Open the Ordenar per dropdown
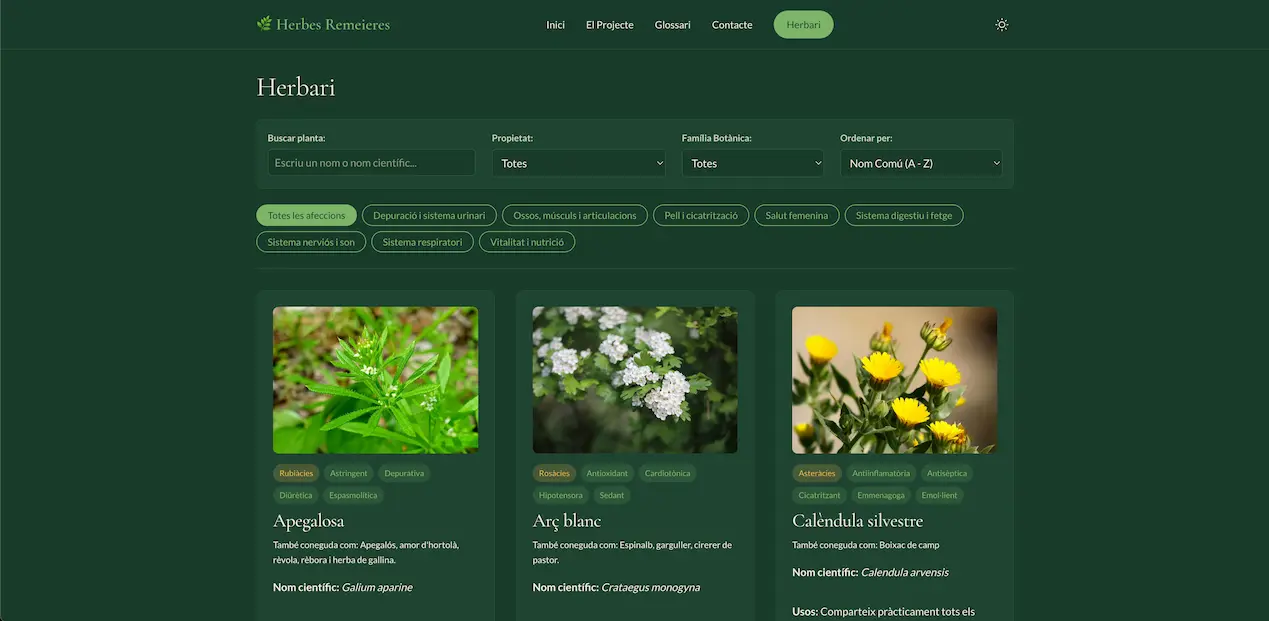The width and height of the screenshot is (1269, 621). pos(921,163)
